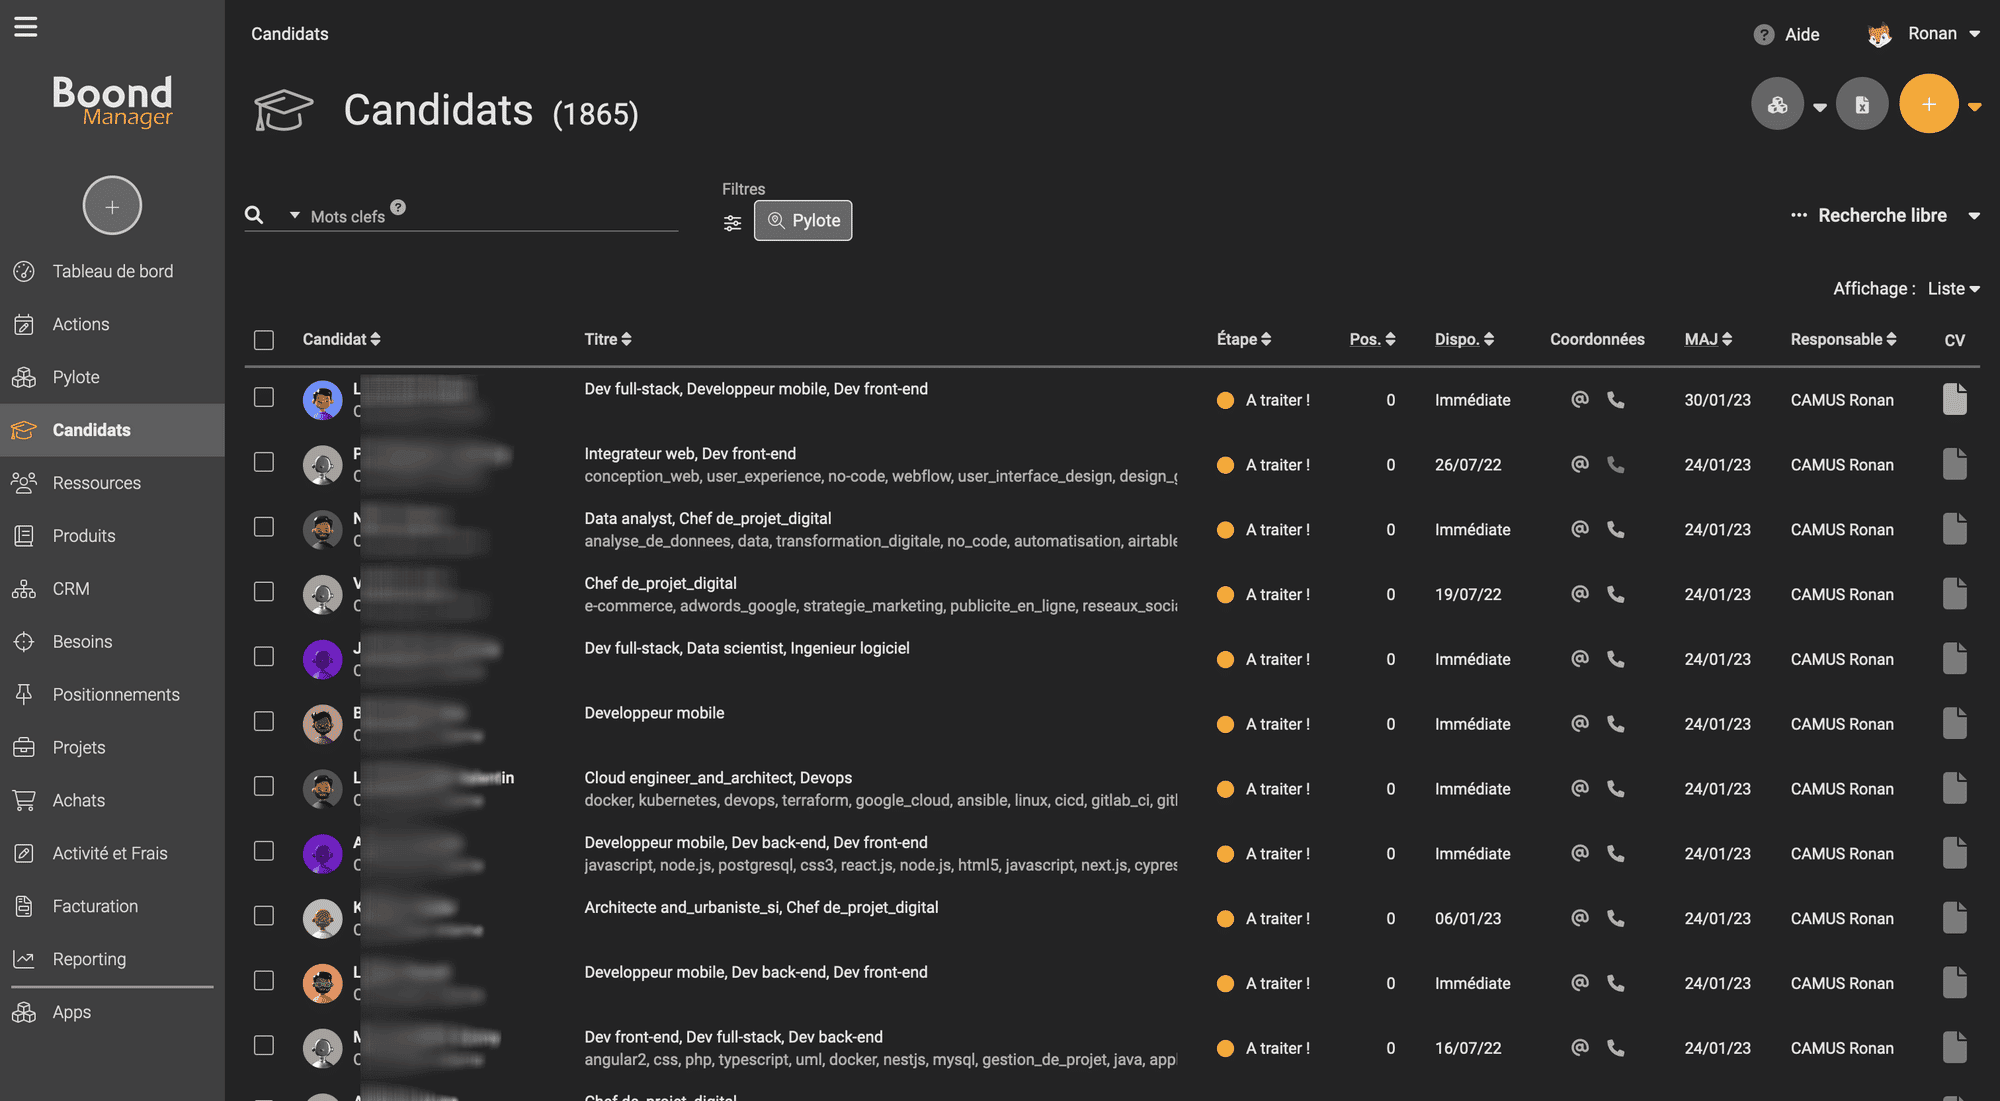This screenshot has height=1101, width=2000.
Task: Click the orange status dot of first row
Action: [1225, 400]
